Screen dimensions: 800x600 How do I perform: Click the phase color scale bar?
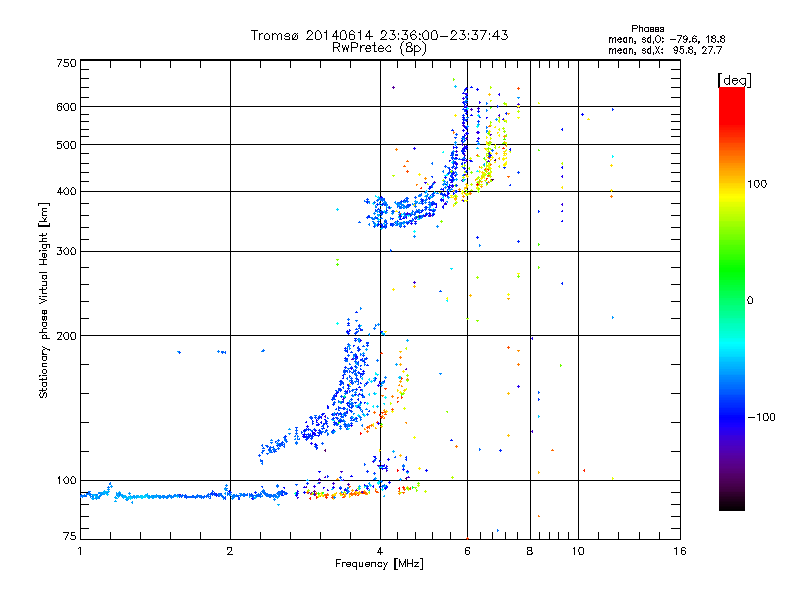[x=732, y=298]
